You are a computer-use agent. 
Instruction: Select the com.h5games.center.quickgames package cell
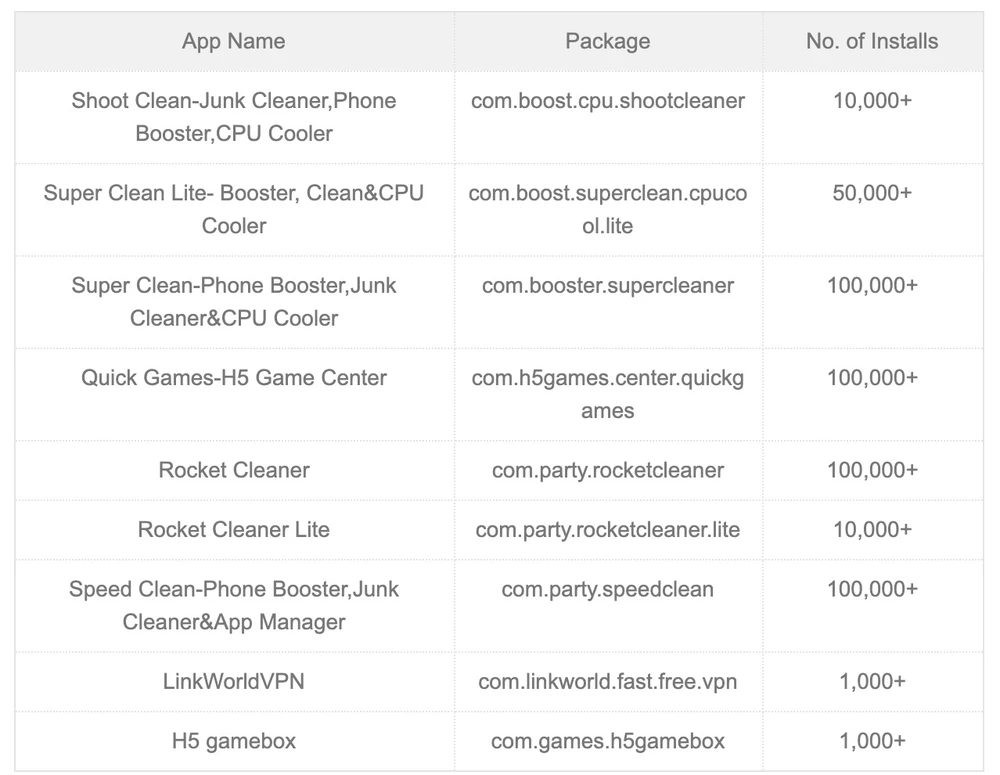tap(607, 394)
